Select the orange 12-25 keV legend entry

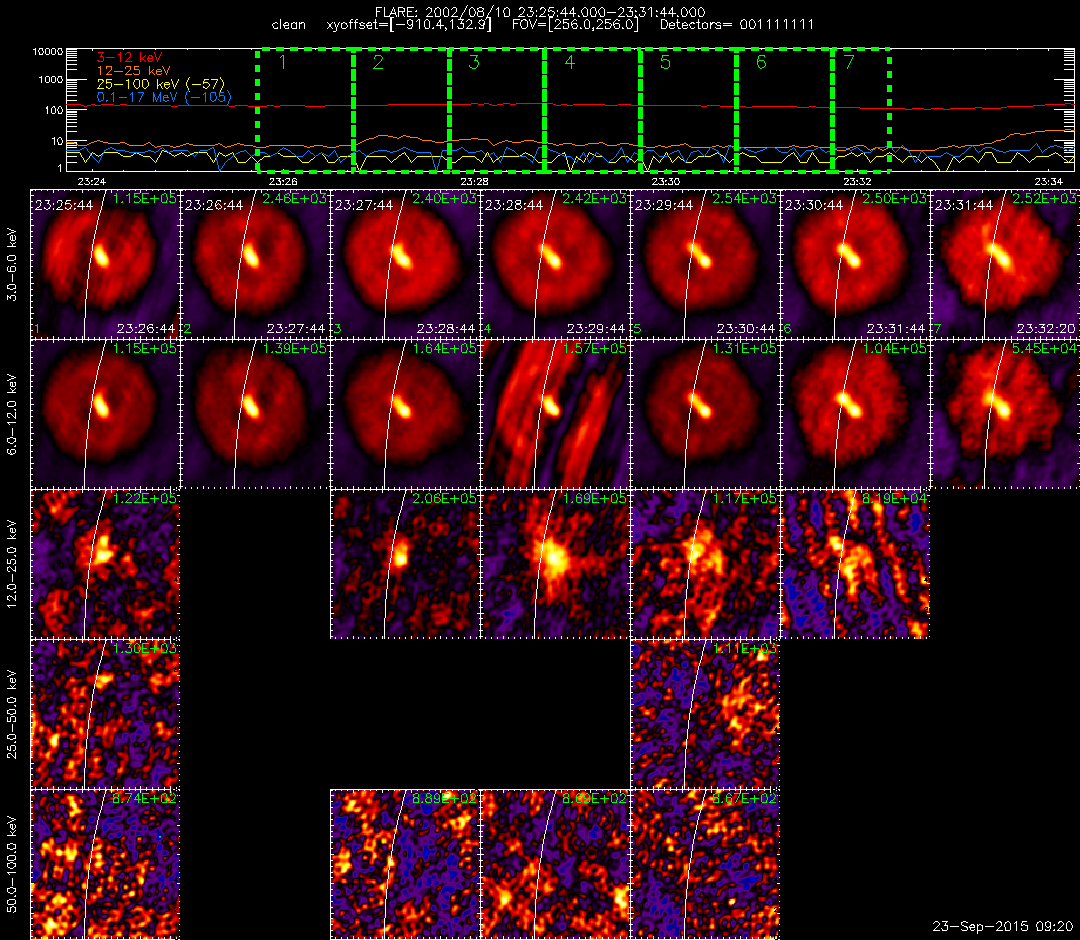click(133, 71)
